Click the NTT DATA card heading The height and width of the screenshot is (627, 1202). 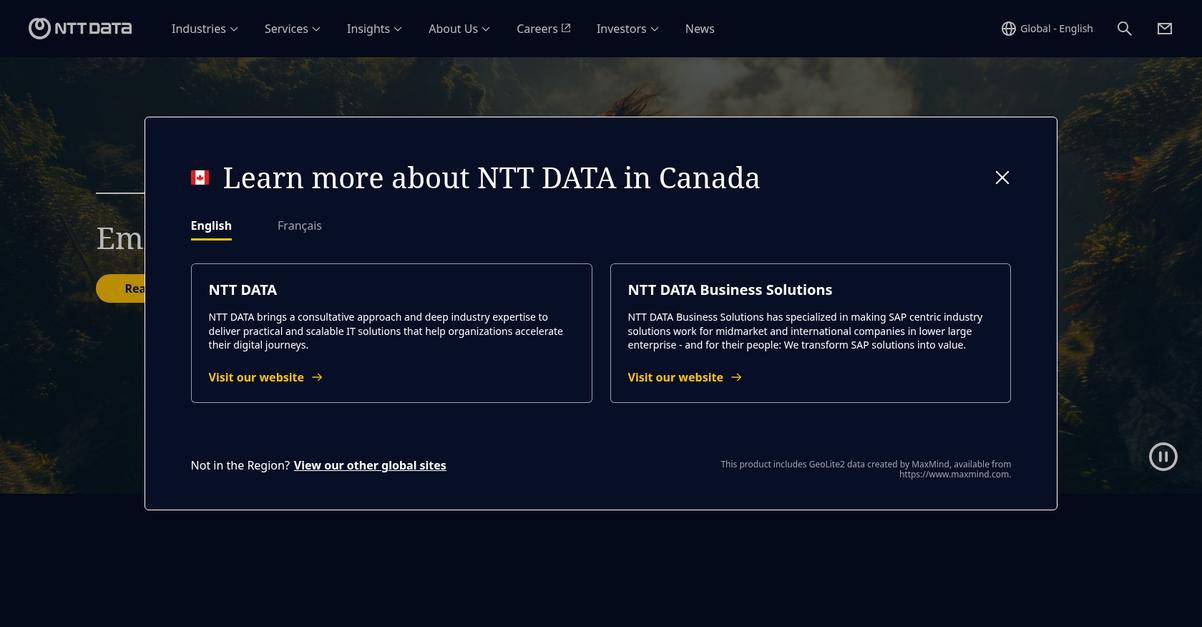[242, 290]
